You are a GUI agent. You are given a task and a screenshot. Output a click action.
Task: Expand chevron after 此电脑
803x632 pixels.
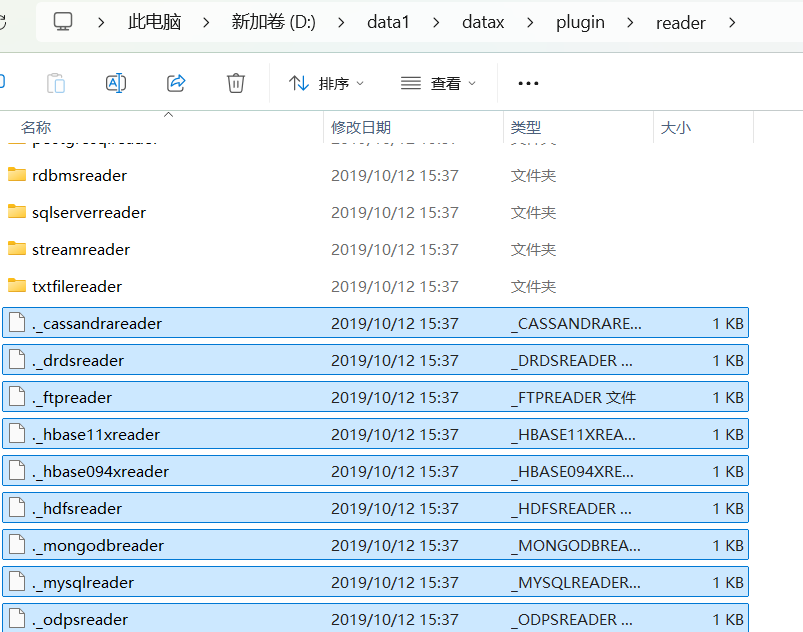point(206,23)
